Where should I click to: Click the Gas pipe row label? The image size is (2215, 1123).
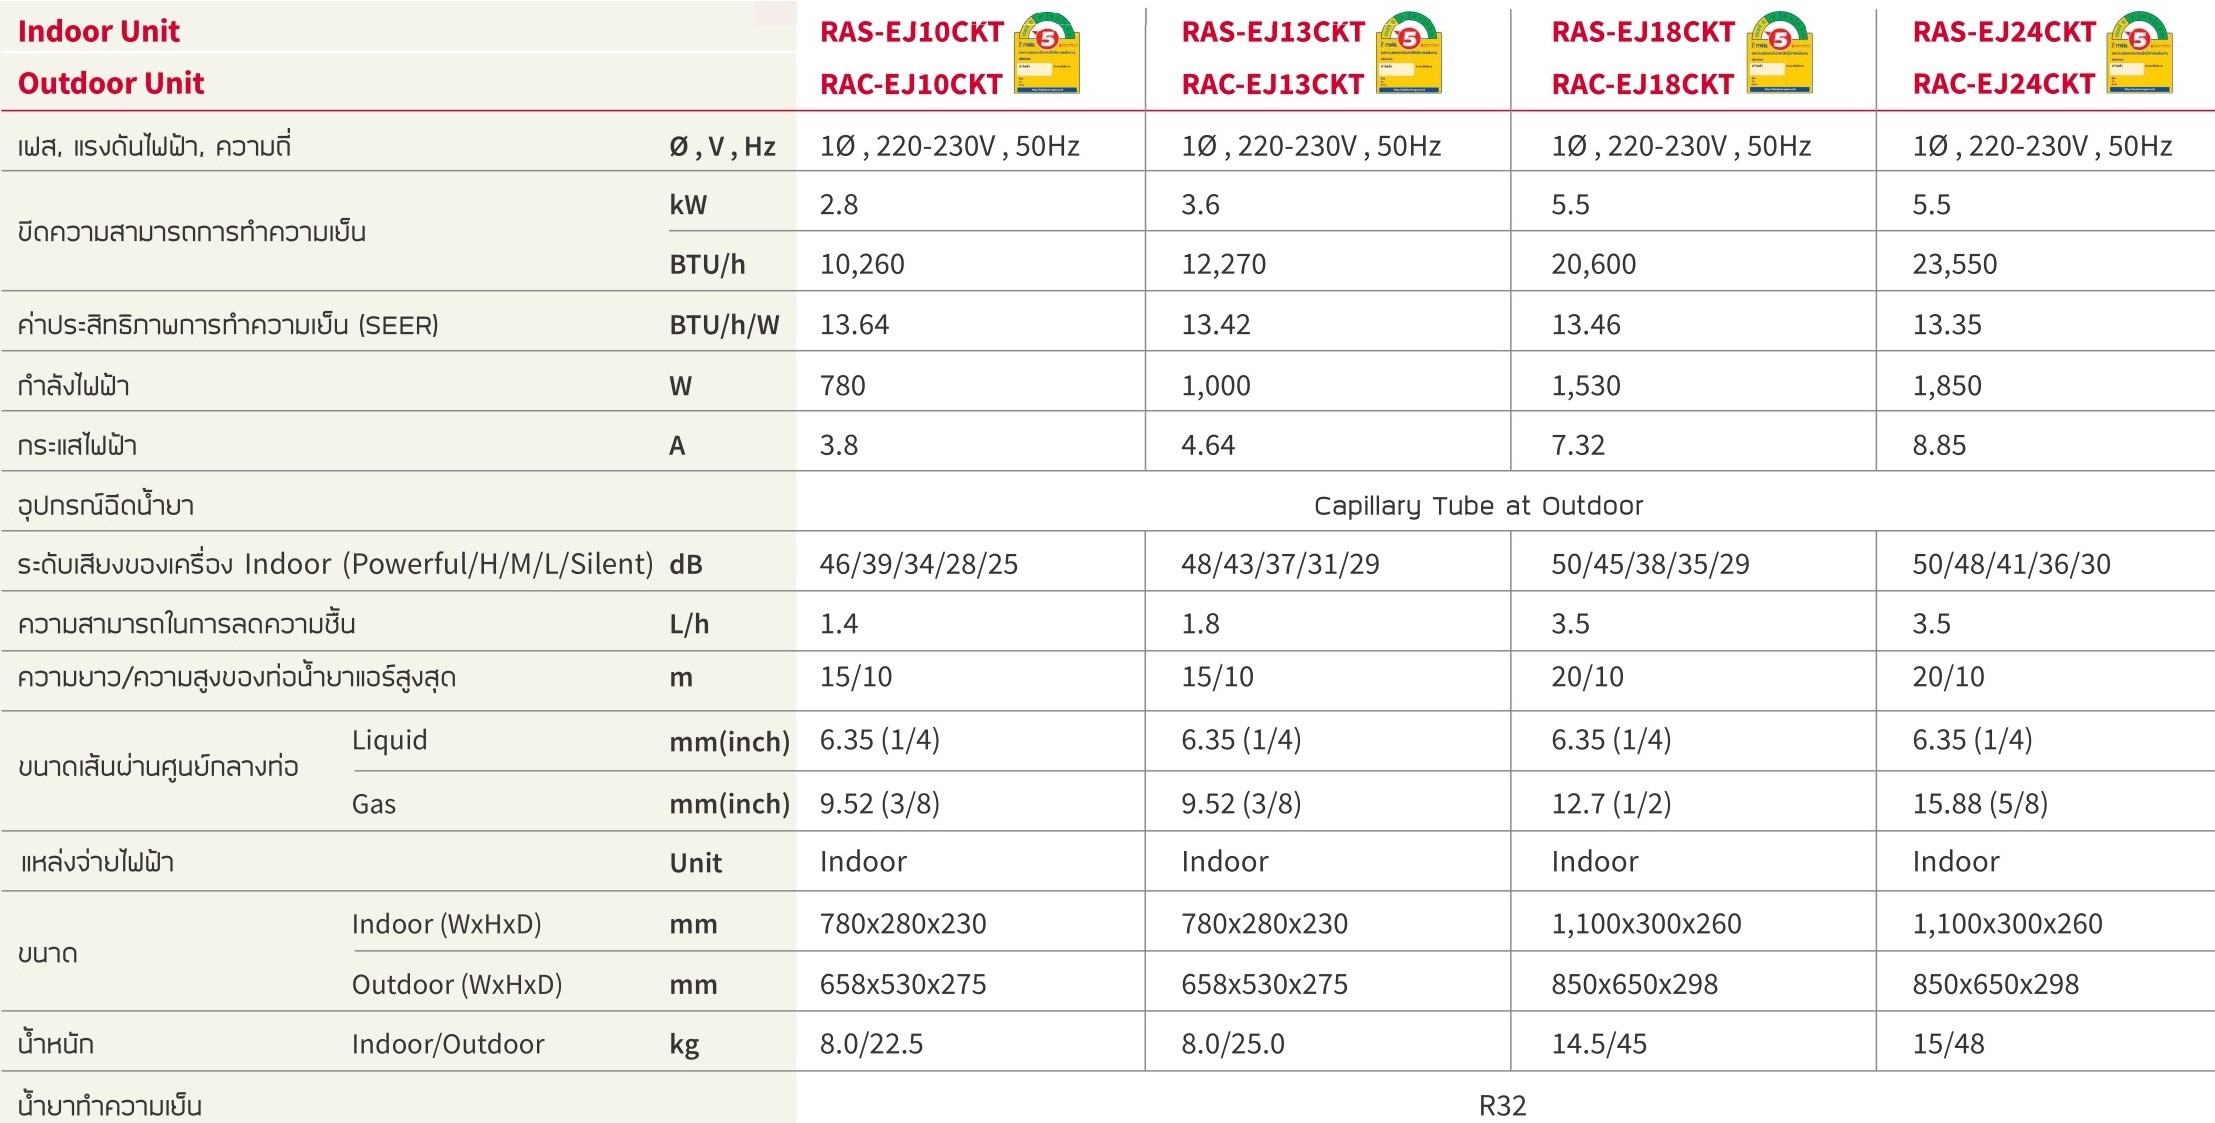(x=374, y=804)
